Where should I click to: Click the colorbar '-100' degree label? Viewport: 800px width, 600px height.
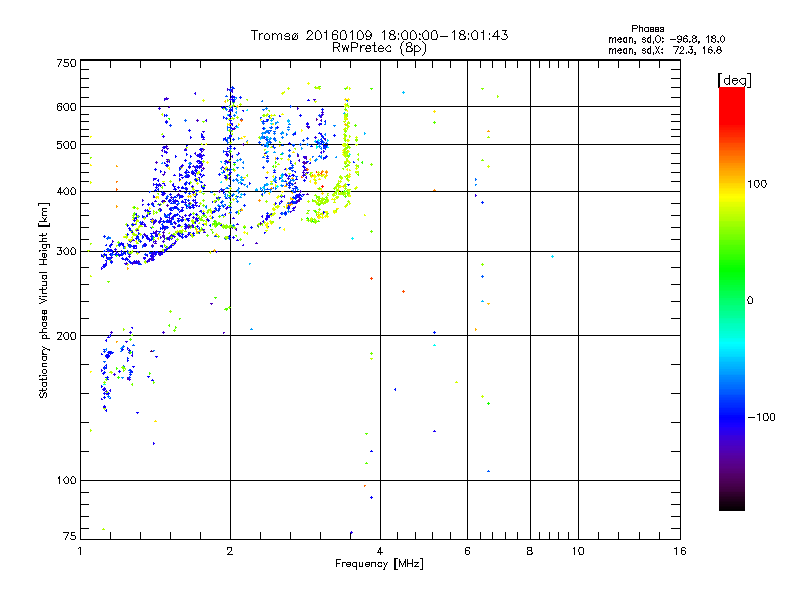pyautogui.click(x=761, y=417)
